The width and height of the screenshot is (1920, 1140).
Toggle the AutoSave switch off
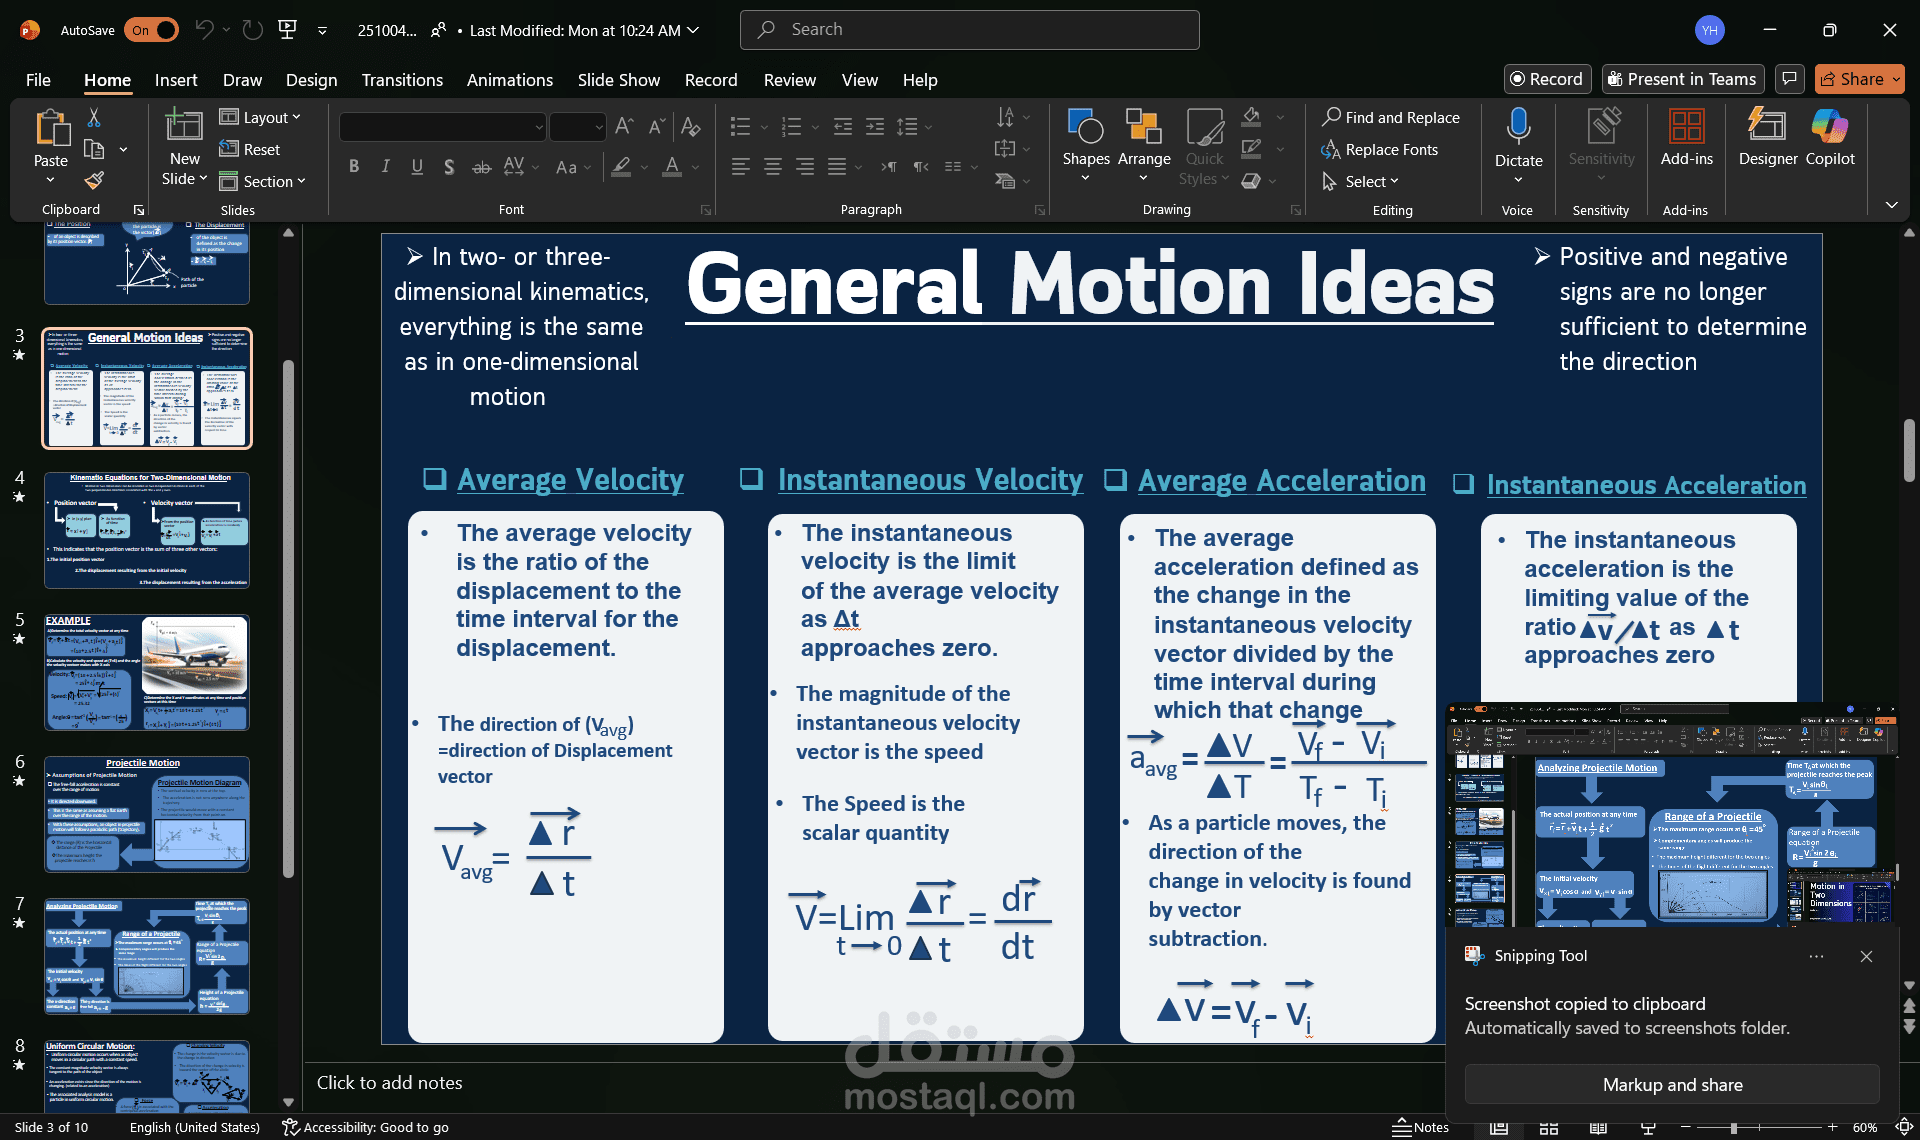tap(152, 30)
